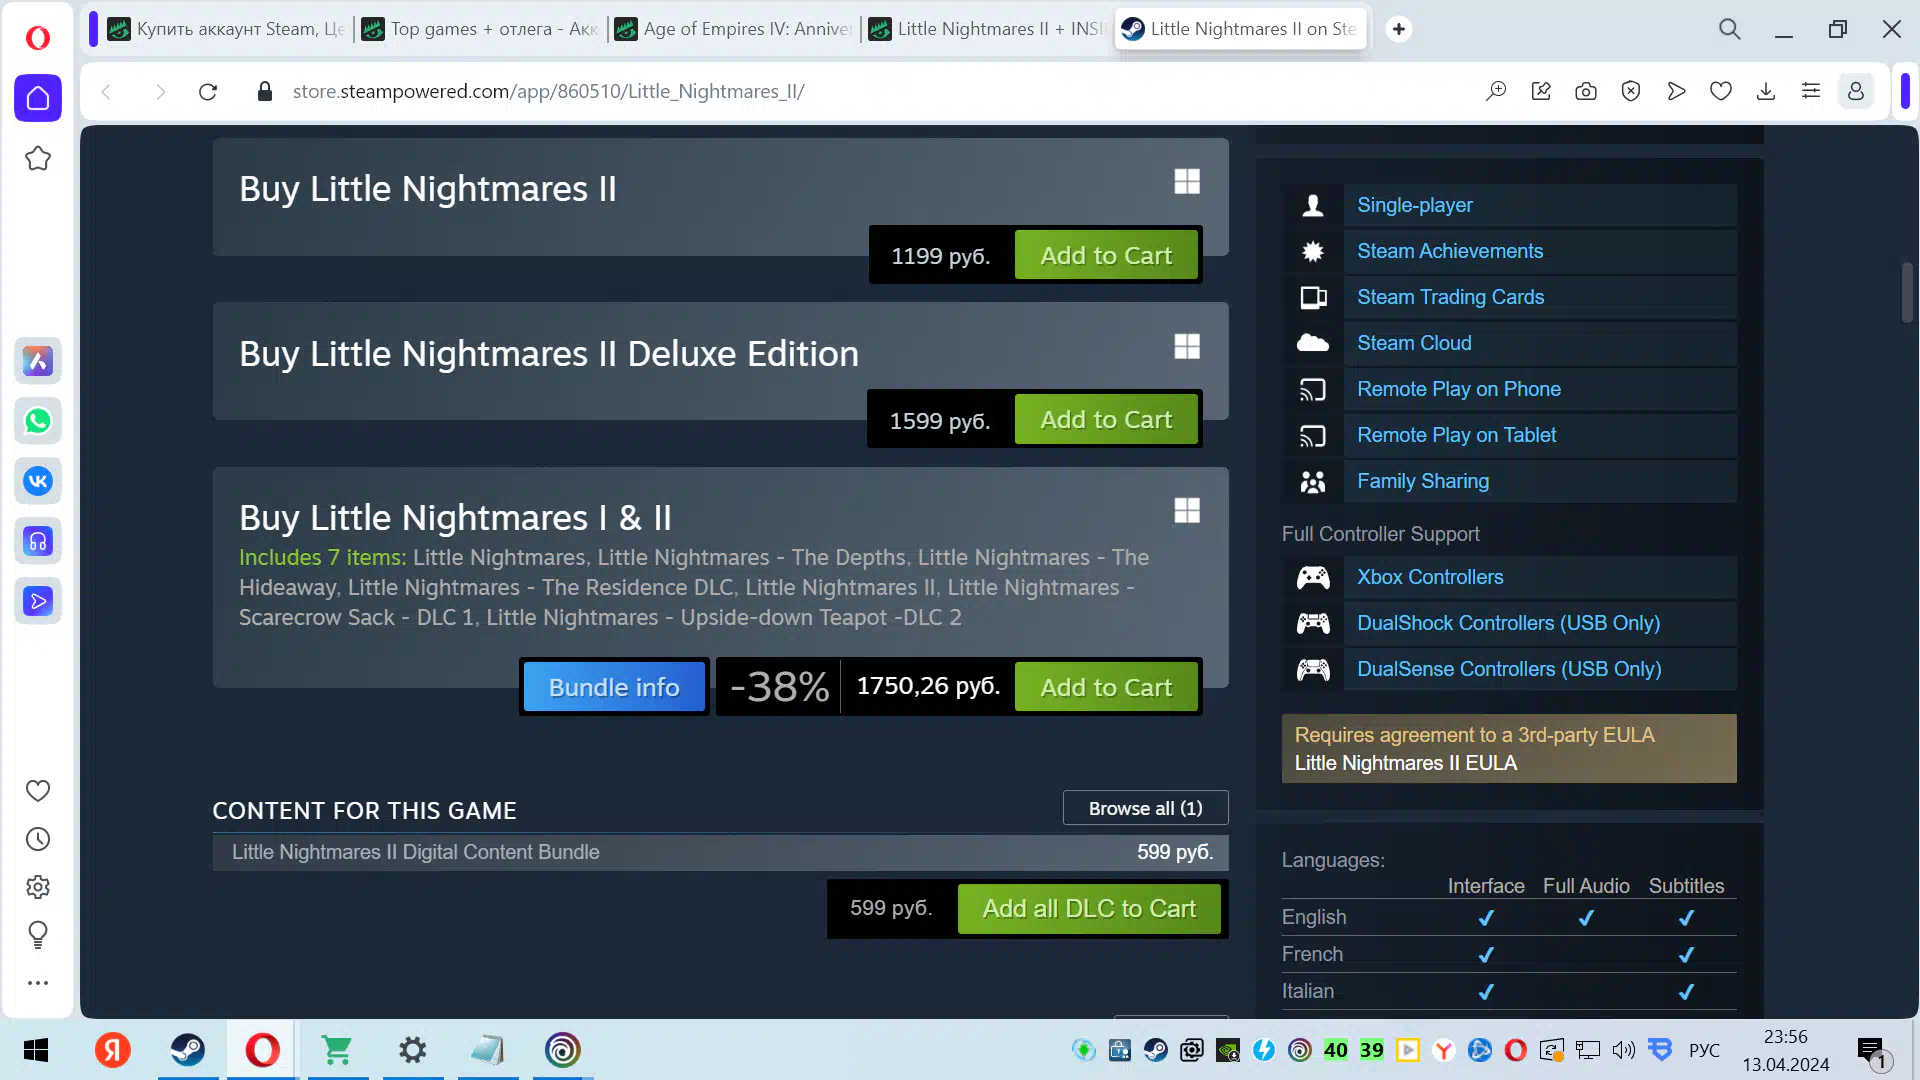Open Opera start page home icon
1920x1080 pixels.
click(x=38, y=98)
